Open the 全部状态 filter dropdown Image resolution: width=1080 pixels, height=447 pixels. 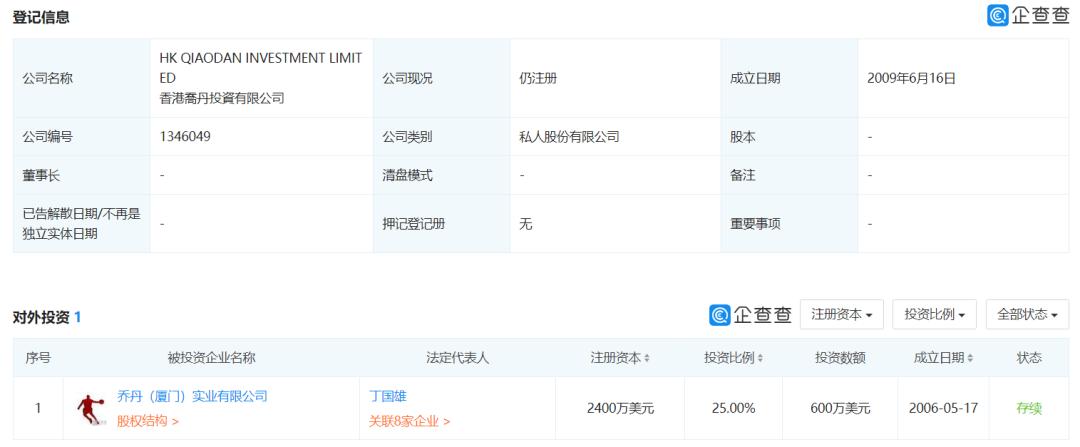[x=1028, y=315]
